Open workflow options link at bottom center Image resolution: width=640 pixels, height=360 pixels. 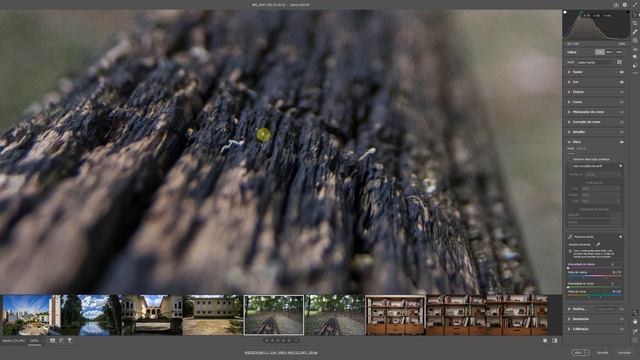click(281, 352)
